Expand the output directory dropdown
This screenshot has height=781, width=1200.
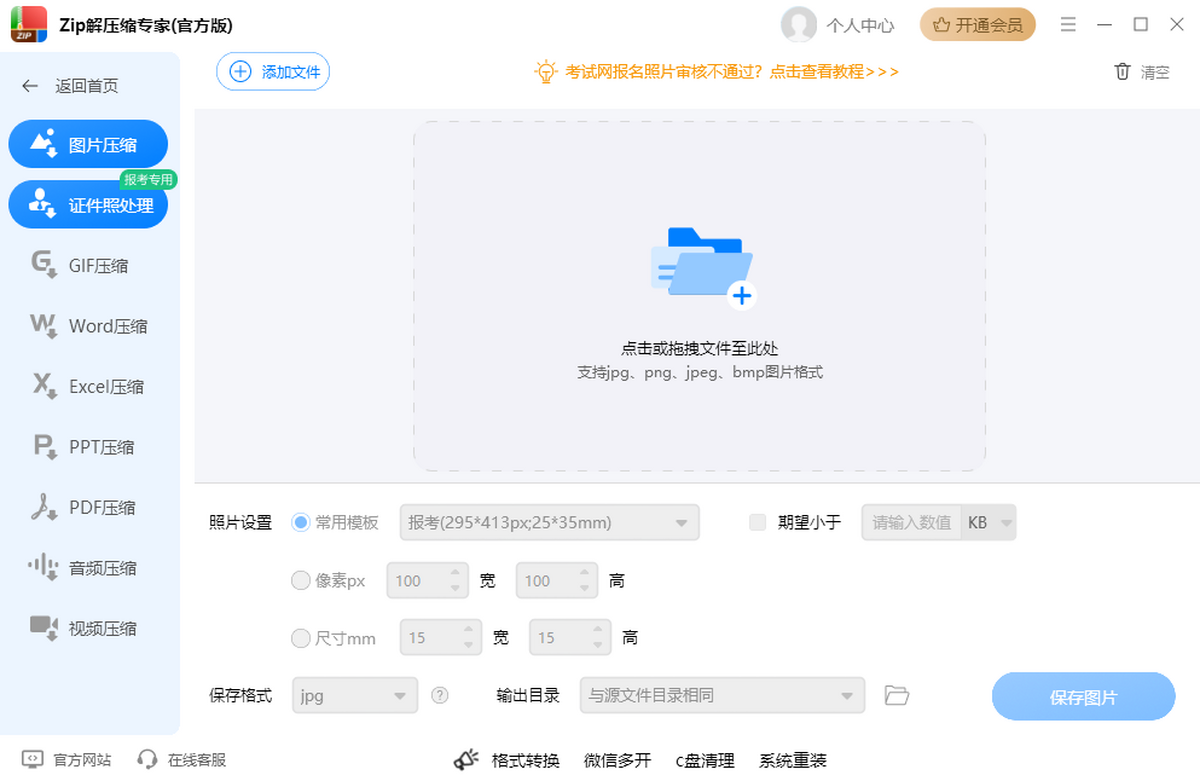tap(721, 695)
